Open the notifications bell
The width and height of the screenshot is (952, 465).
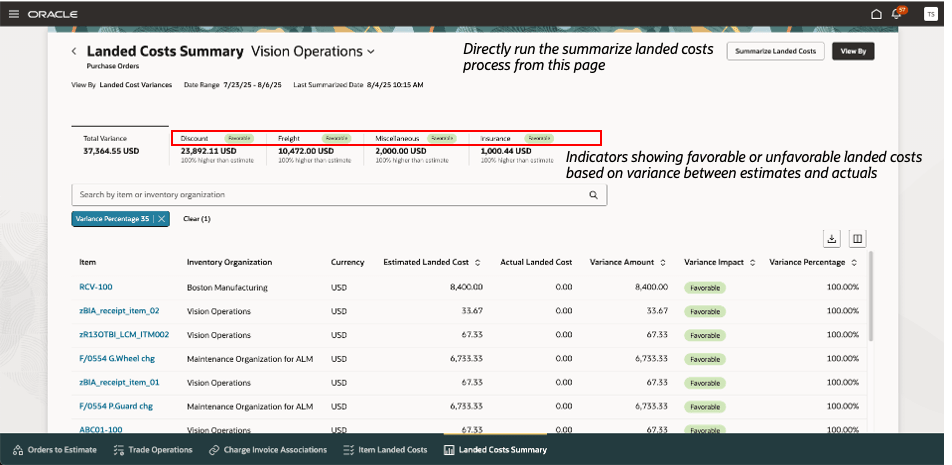(896, 14)
